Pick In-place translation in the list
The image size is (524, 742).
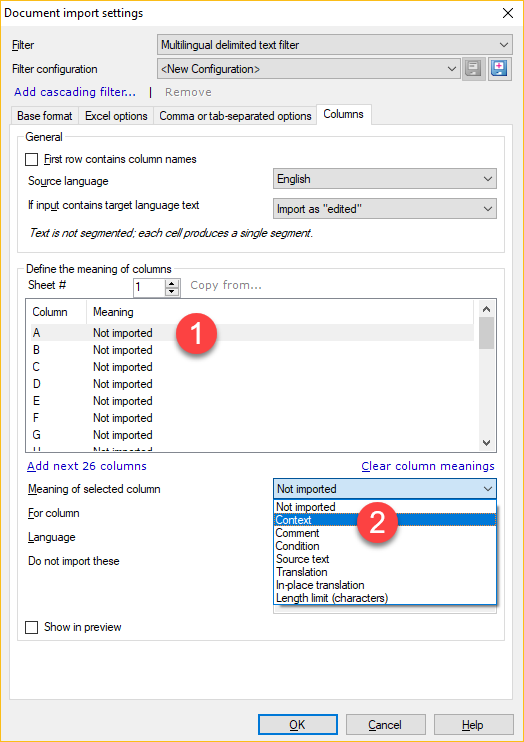click(385, 585)
